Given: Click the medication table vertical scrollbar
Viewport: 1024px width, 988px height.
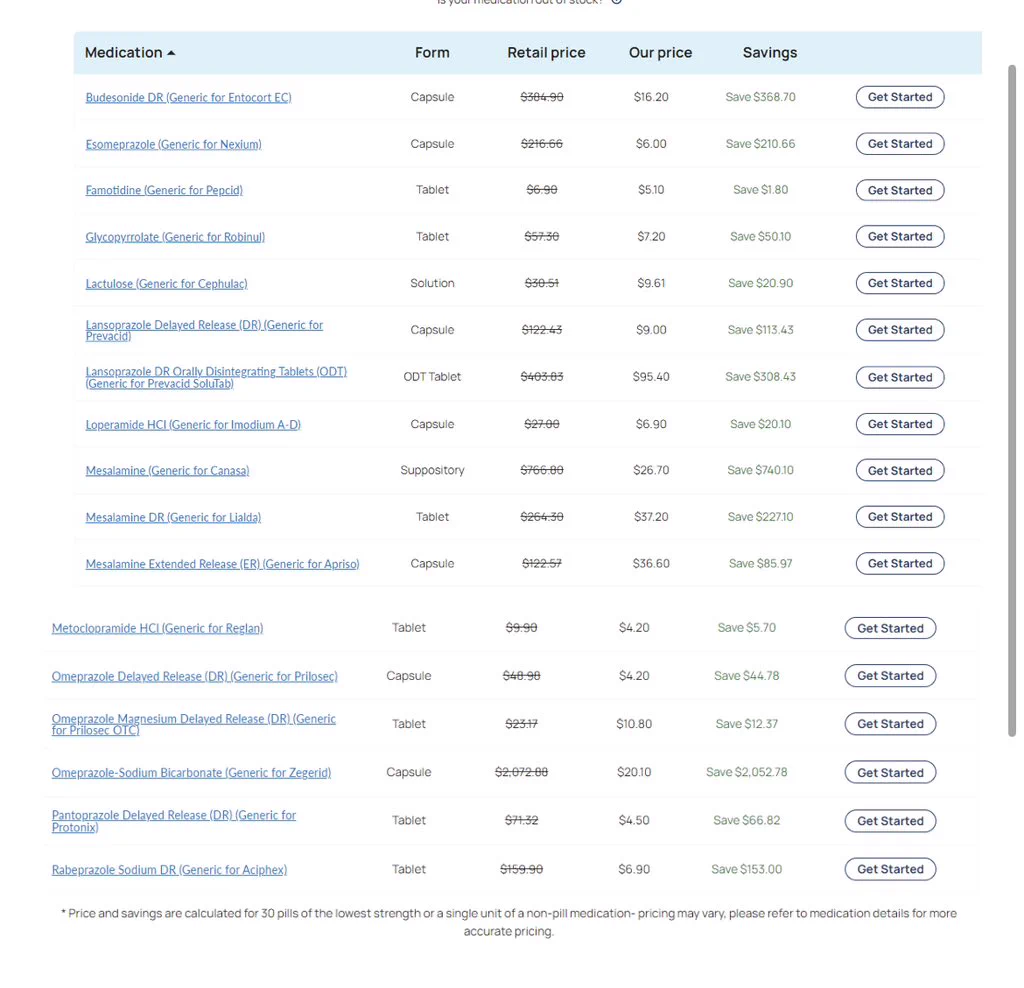Looking at the screenshot, I should click(x=1012, y=400).
